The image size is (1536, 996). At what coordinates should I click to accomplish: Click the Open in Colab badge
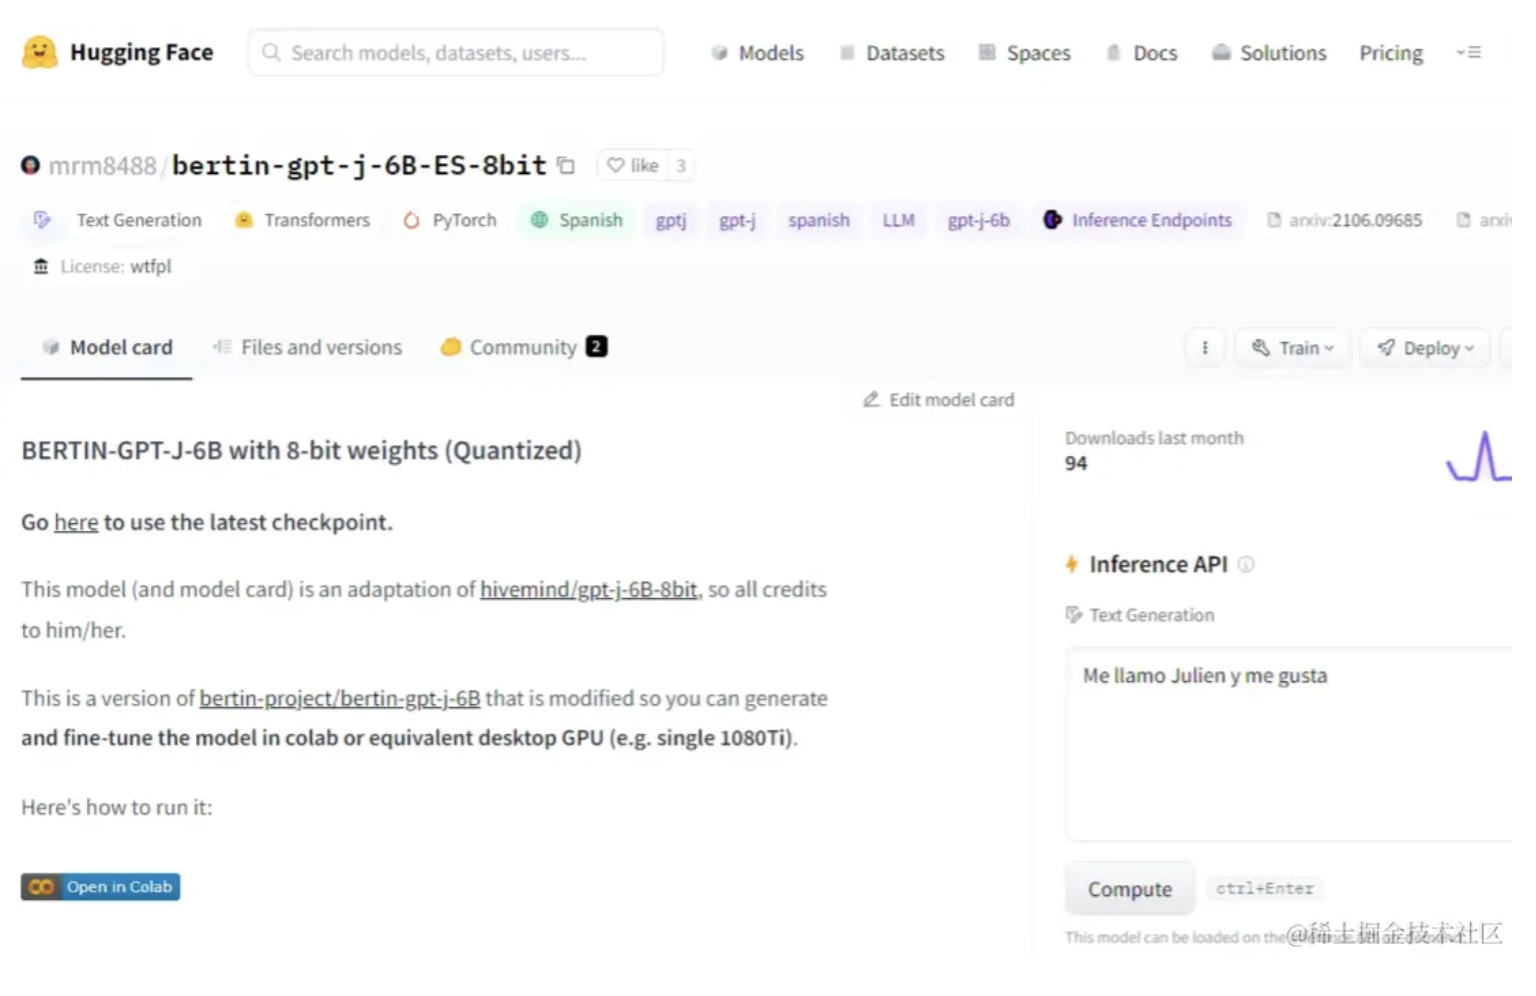pos(101,887)
